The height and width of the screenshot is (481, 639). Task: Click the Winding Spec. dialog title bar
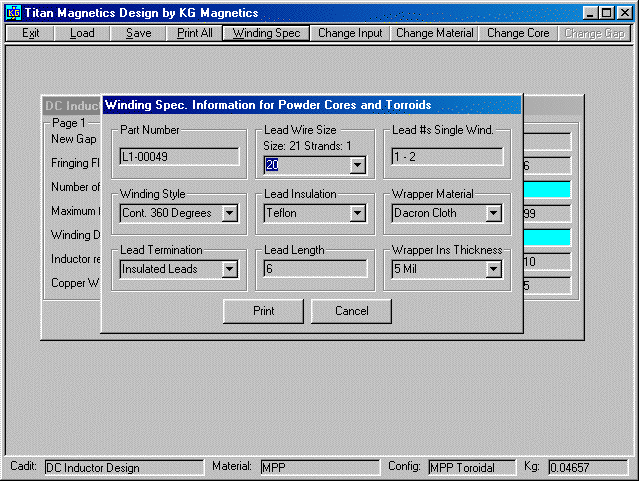click(312, 105)
